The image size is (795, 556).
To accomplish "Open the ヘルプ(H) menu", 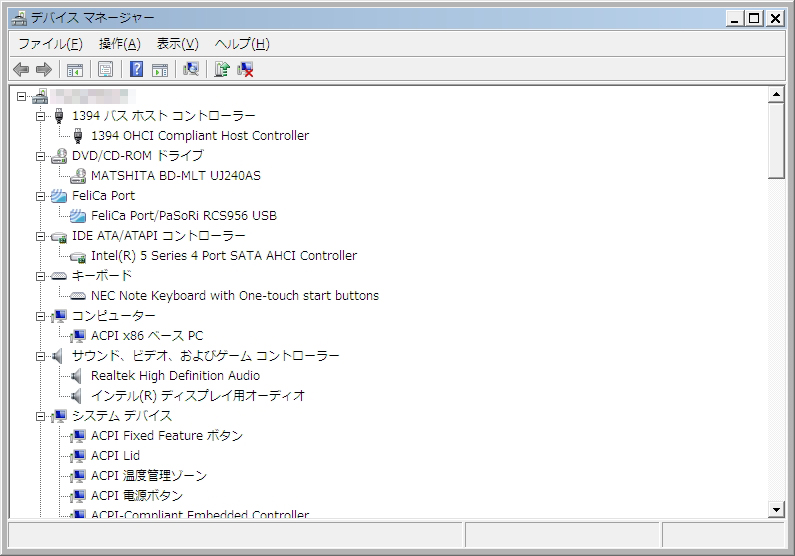I will pyautogui.click(x=242, y=44).
